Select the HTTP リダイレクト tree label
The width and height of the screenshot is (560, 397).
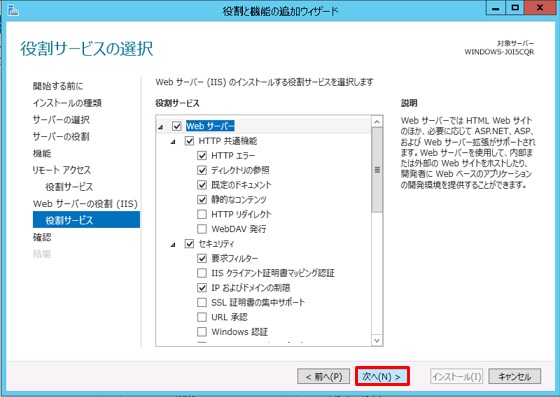pyautogui.click(x=241, y=214)
